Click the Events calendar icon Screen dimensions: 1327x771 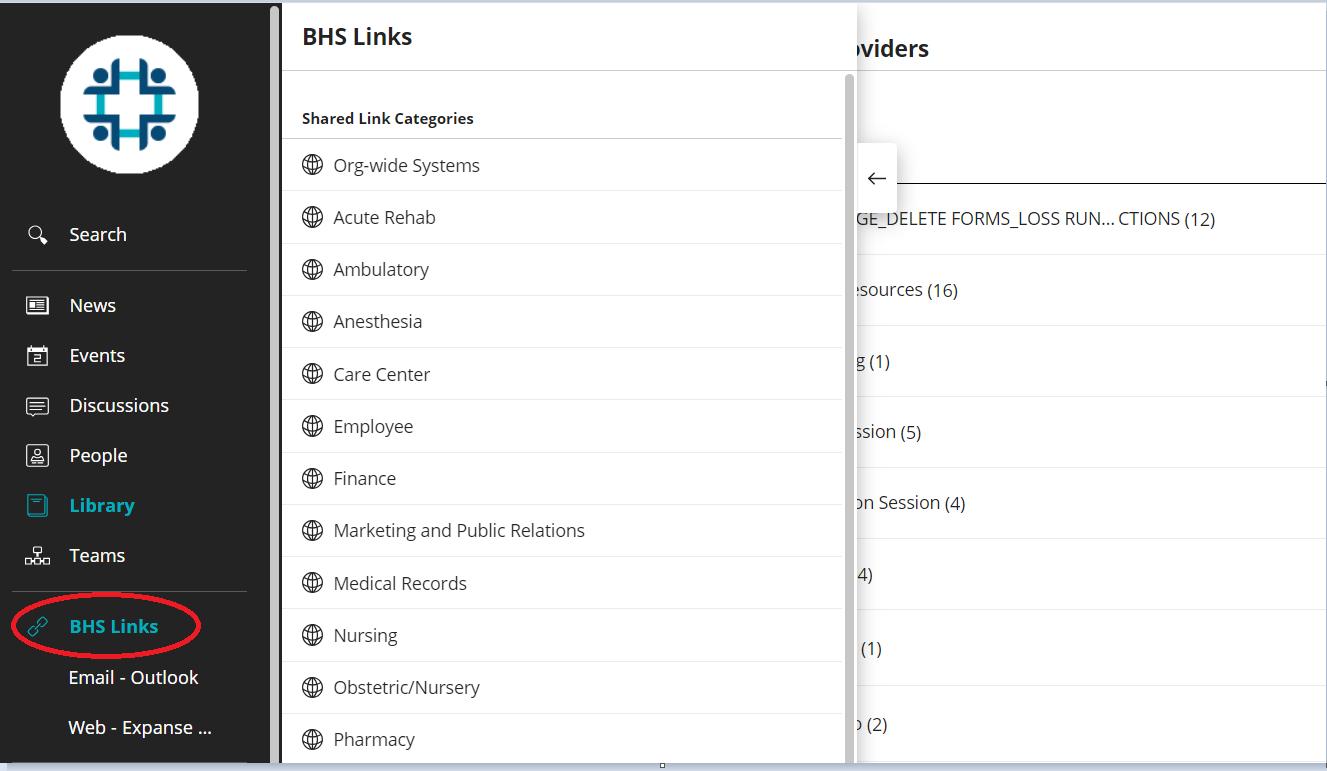[x=37, y=356]
